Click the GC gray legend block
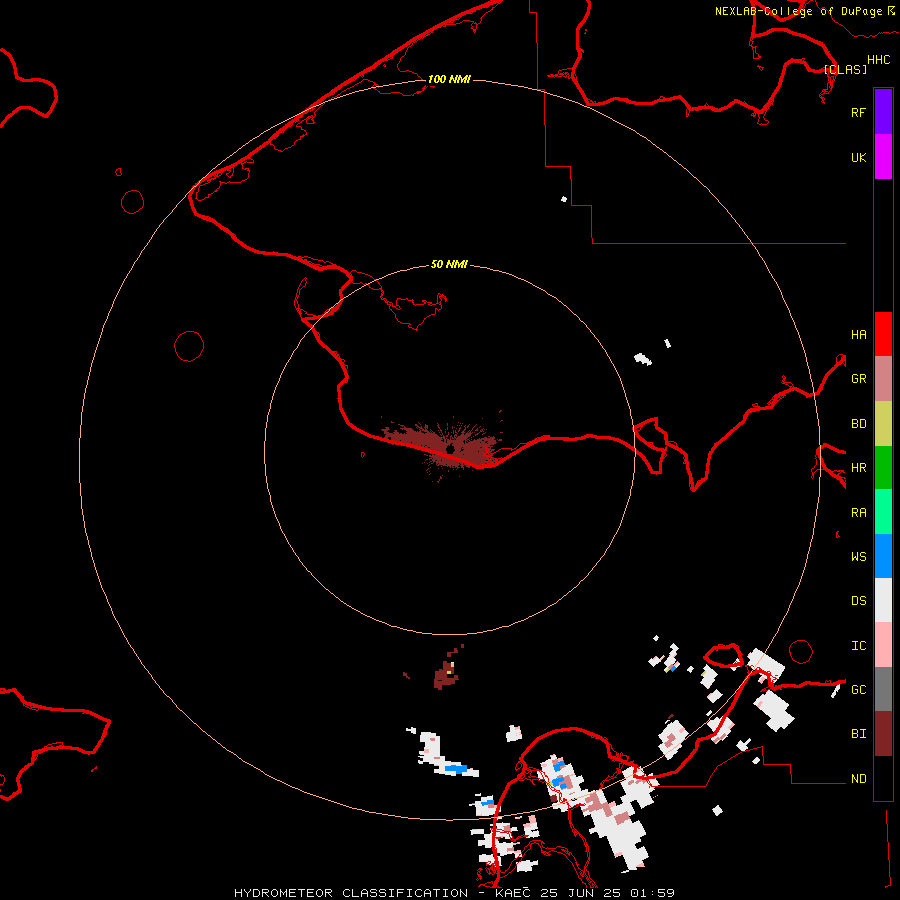 coord(883,689)
